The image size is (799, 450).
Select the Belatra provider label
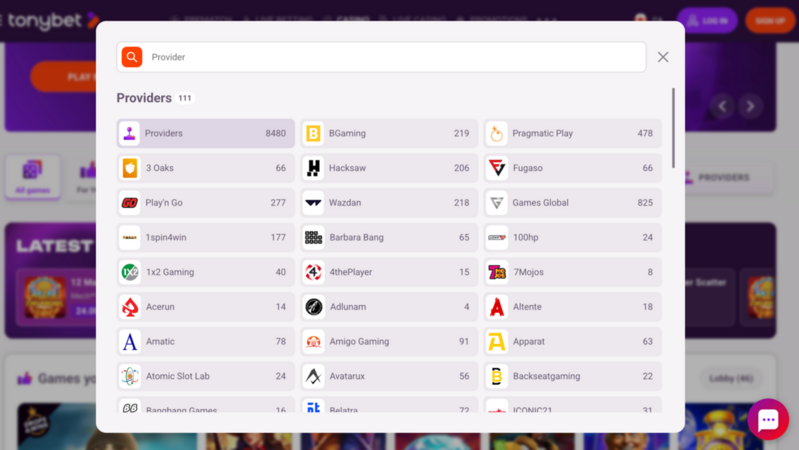point(343,409)
